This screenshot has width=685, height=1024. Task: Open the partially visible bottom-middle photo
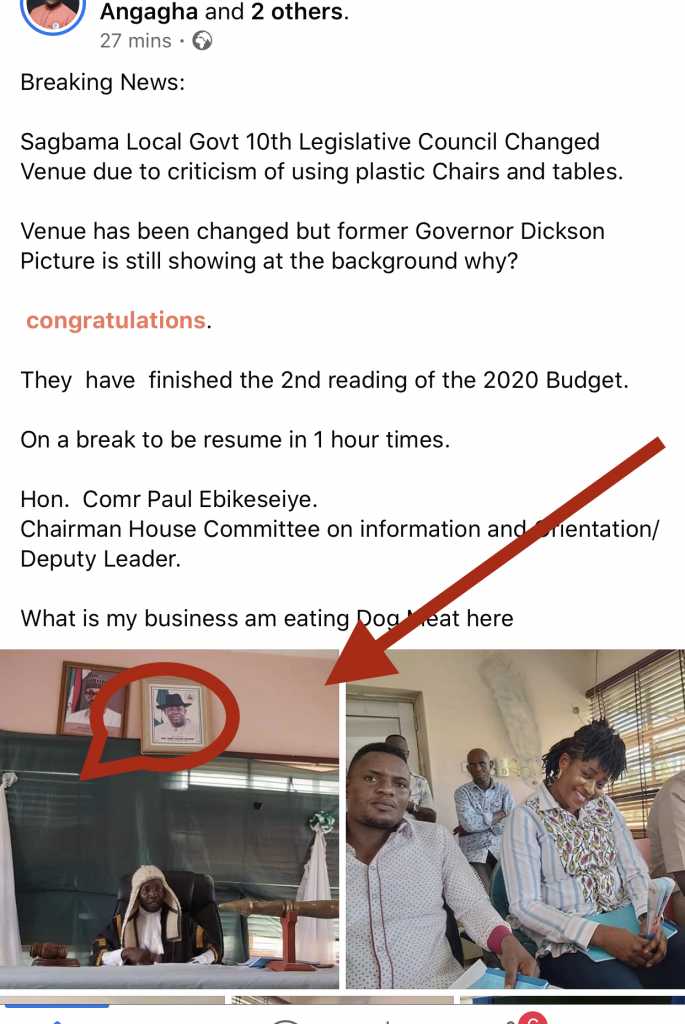pyautogui.click(x=343, y=1000)
